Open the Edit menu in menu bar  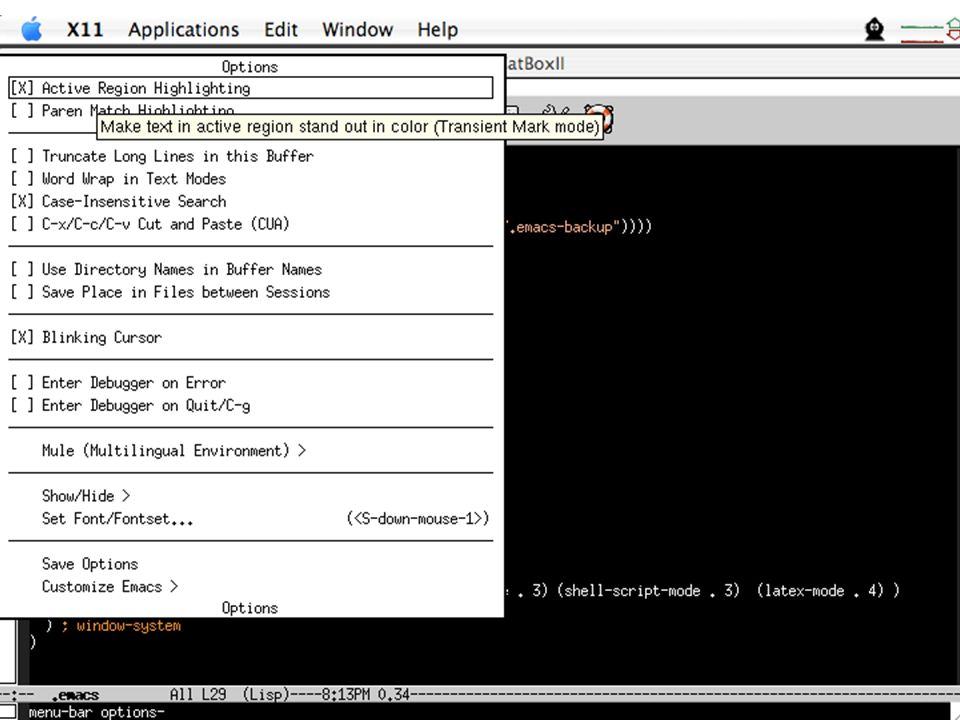point(281,29)
